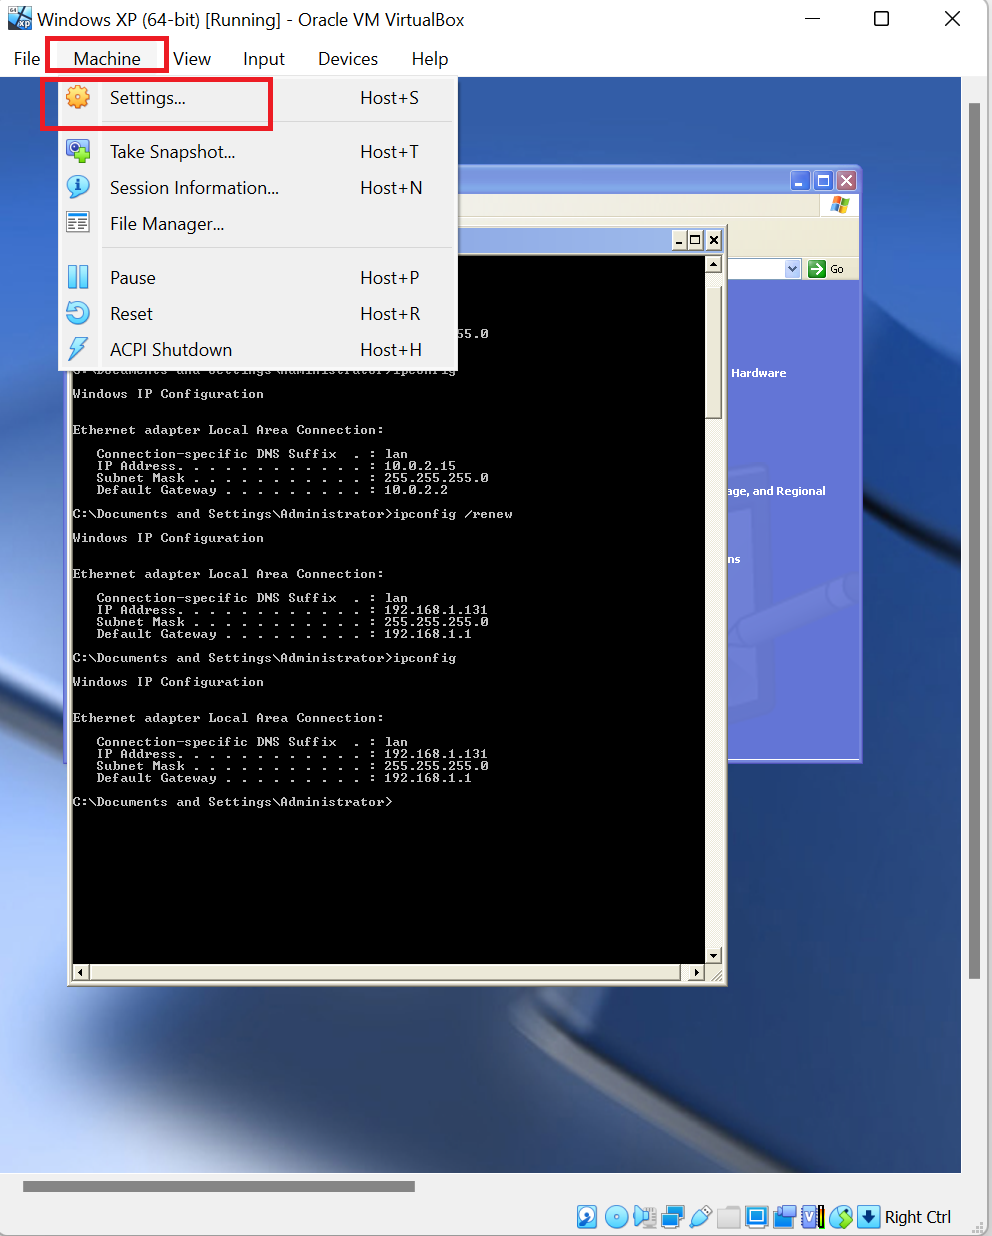
Task: Click the command prompt scroll-down arrow
Action: coord(713,956)
